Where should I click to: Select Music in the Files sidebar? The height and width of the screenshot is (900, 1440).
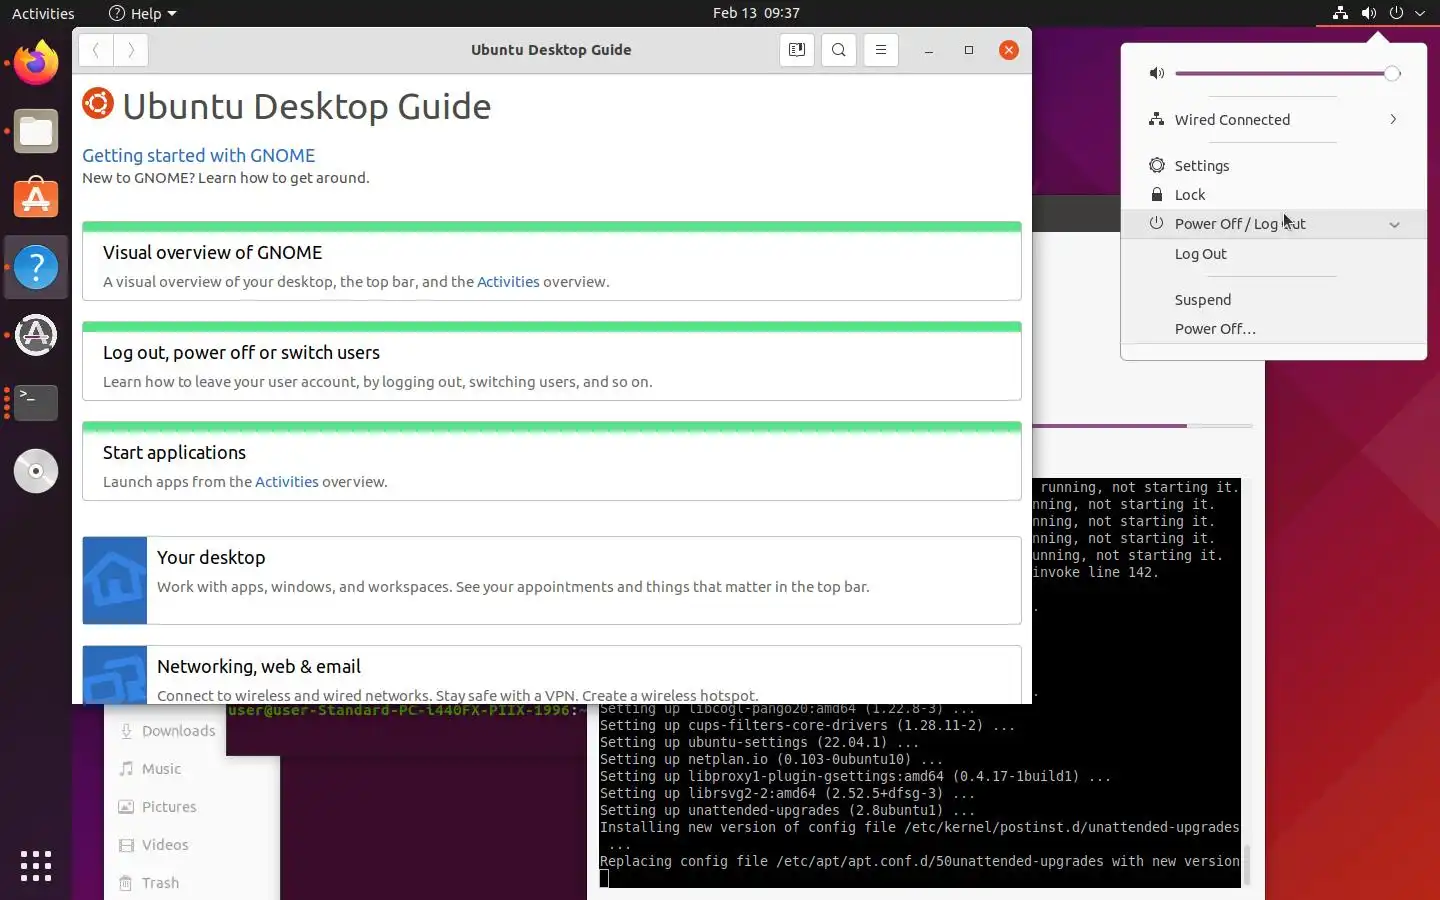tap(161, 769)
